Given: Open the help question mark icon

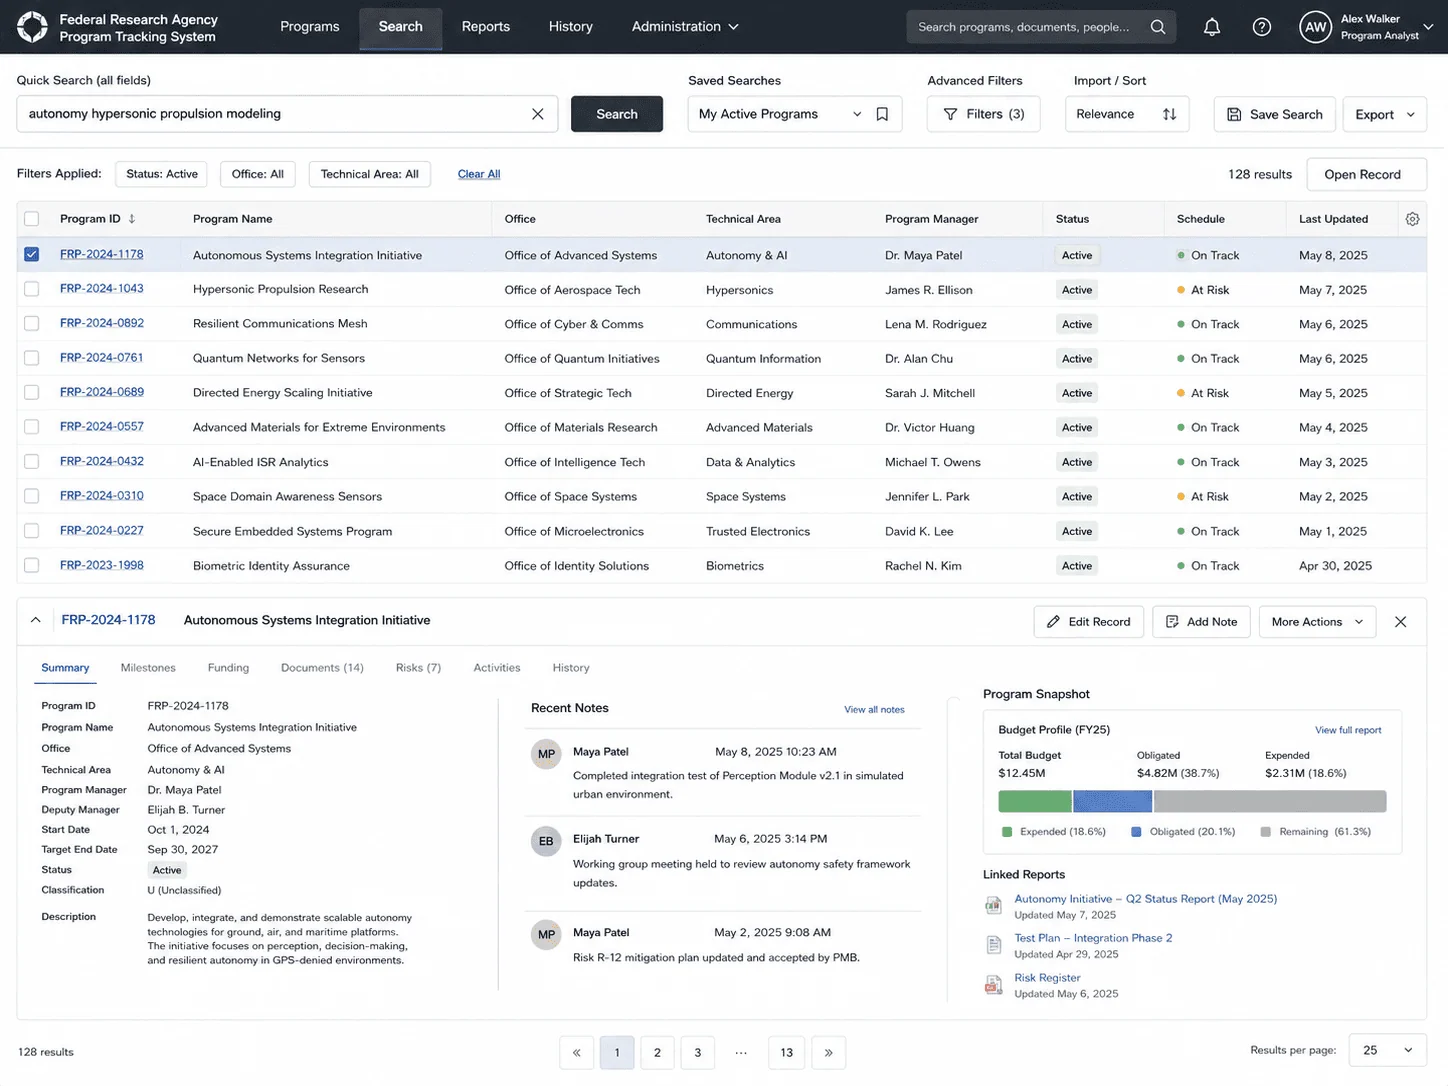Looking at the screenshot, I should click(x=1262, y=27).
